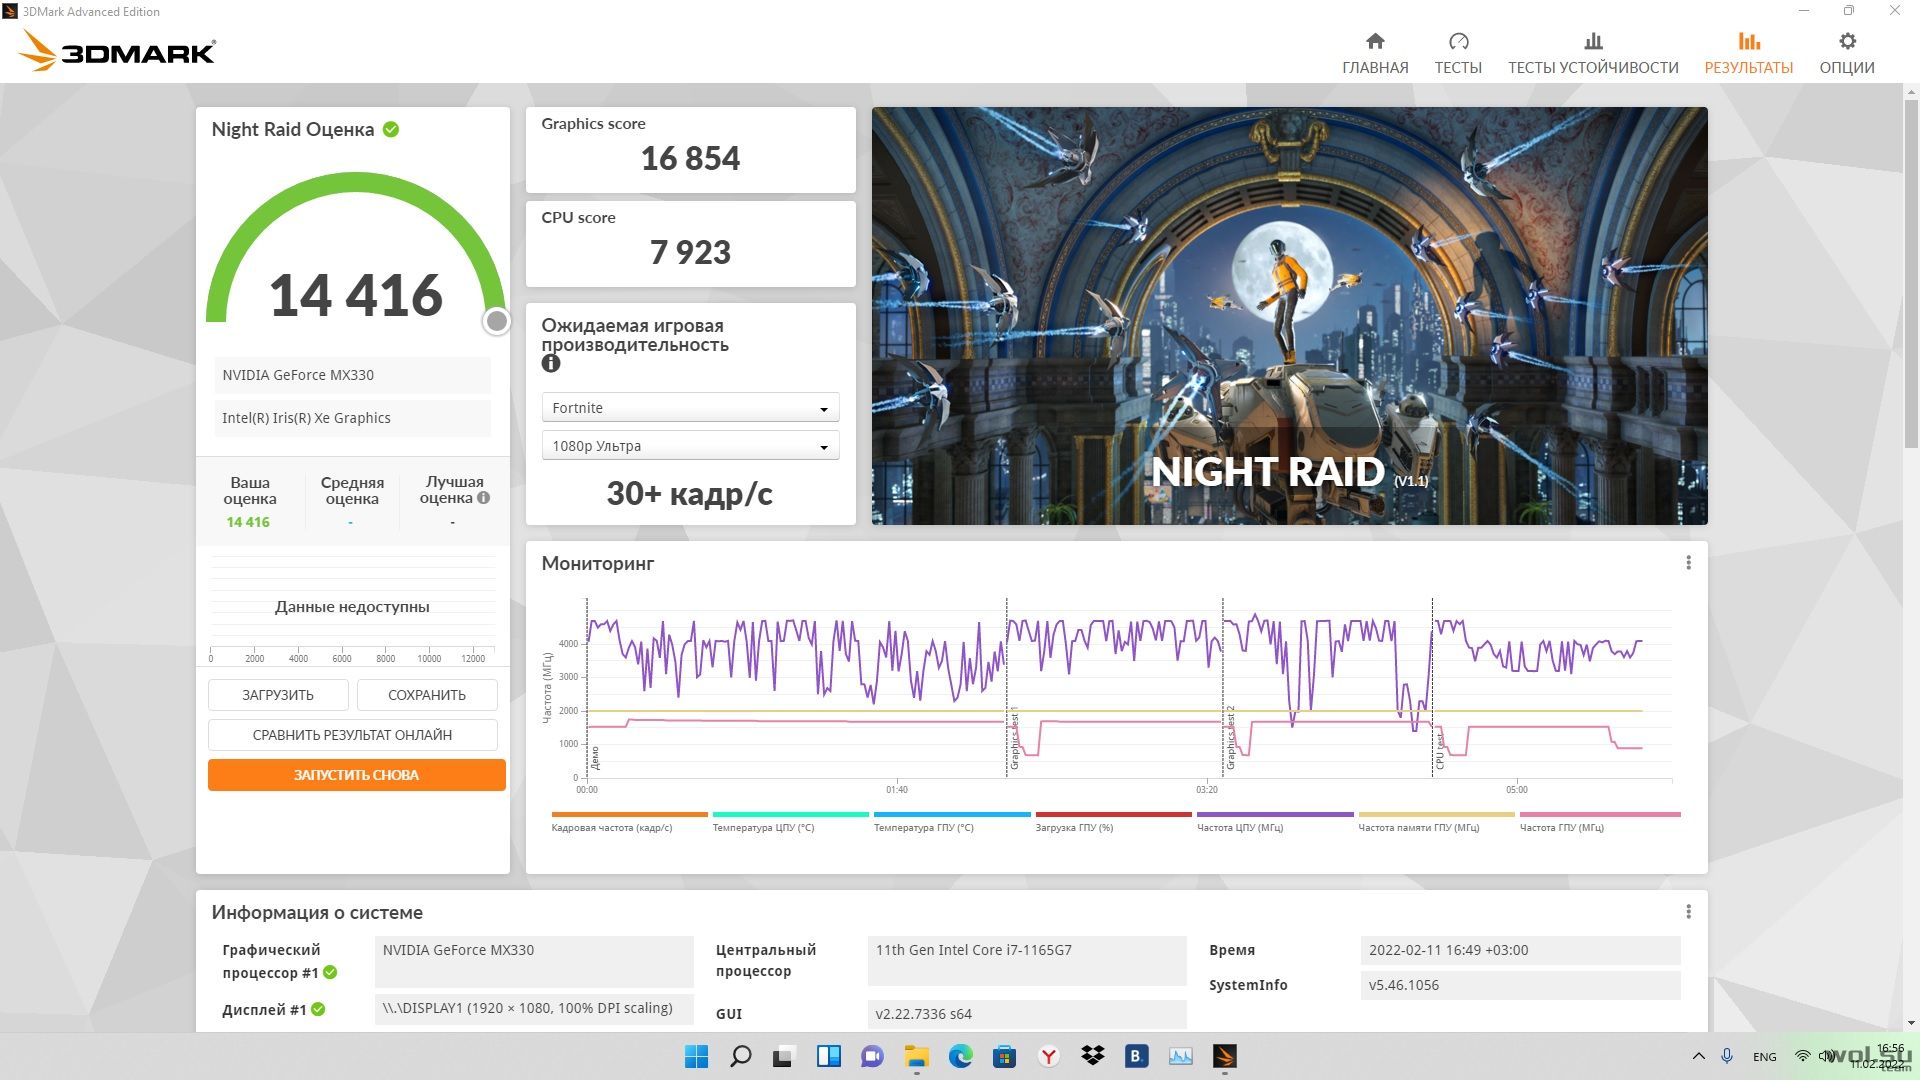Image resolution: width=1920 pixels, height=1080 pixels.
Task: Toggle Температура ГПУ legend series
Action: click(x=952, y=822)
